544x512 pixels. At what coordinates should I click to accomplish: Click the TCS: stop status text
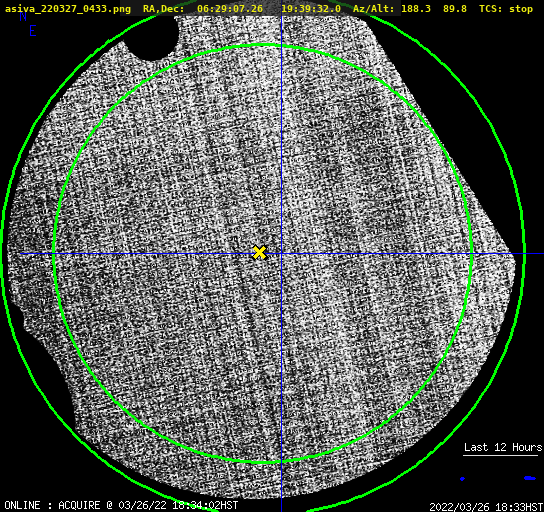[x=506, y=9]
